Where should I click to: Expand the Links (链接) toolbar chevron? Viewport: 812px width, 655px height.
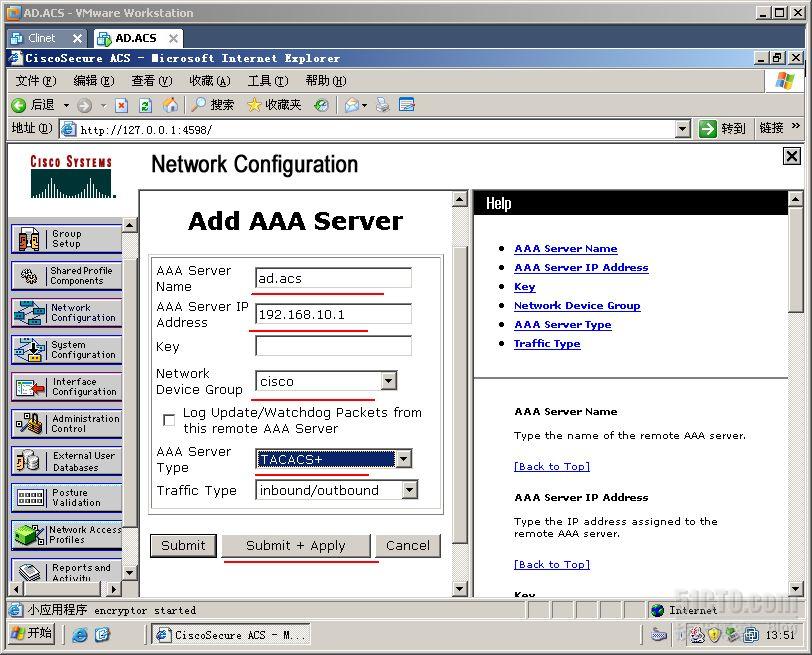tap(795, 126)
